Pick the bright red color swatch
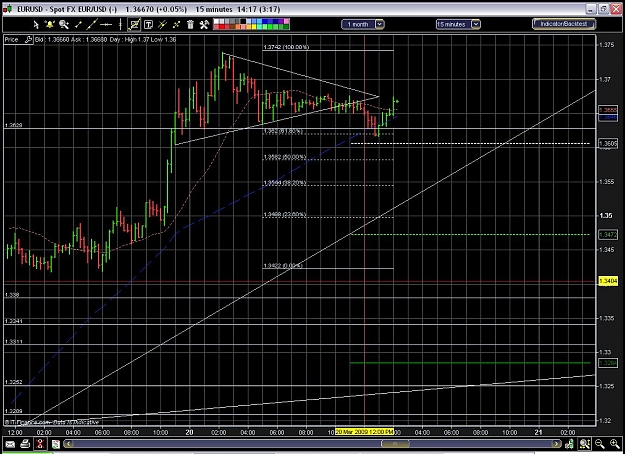The width and height of the screenshot is (625, 454). pos(222,27)
